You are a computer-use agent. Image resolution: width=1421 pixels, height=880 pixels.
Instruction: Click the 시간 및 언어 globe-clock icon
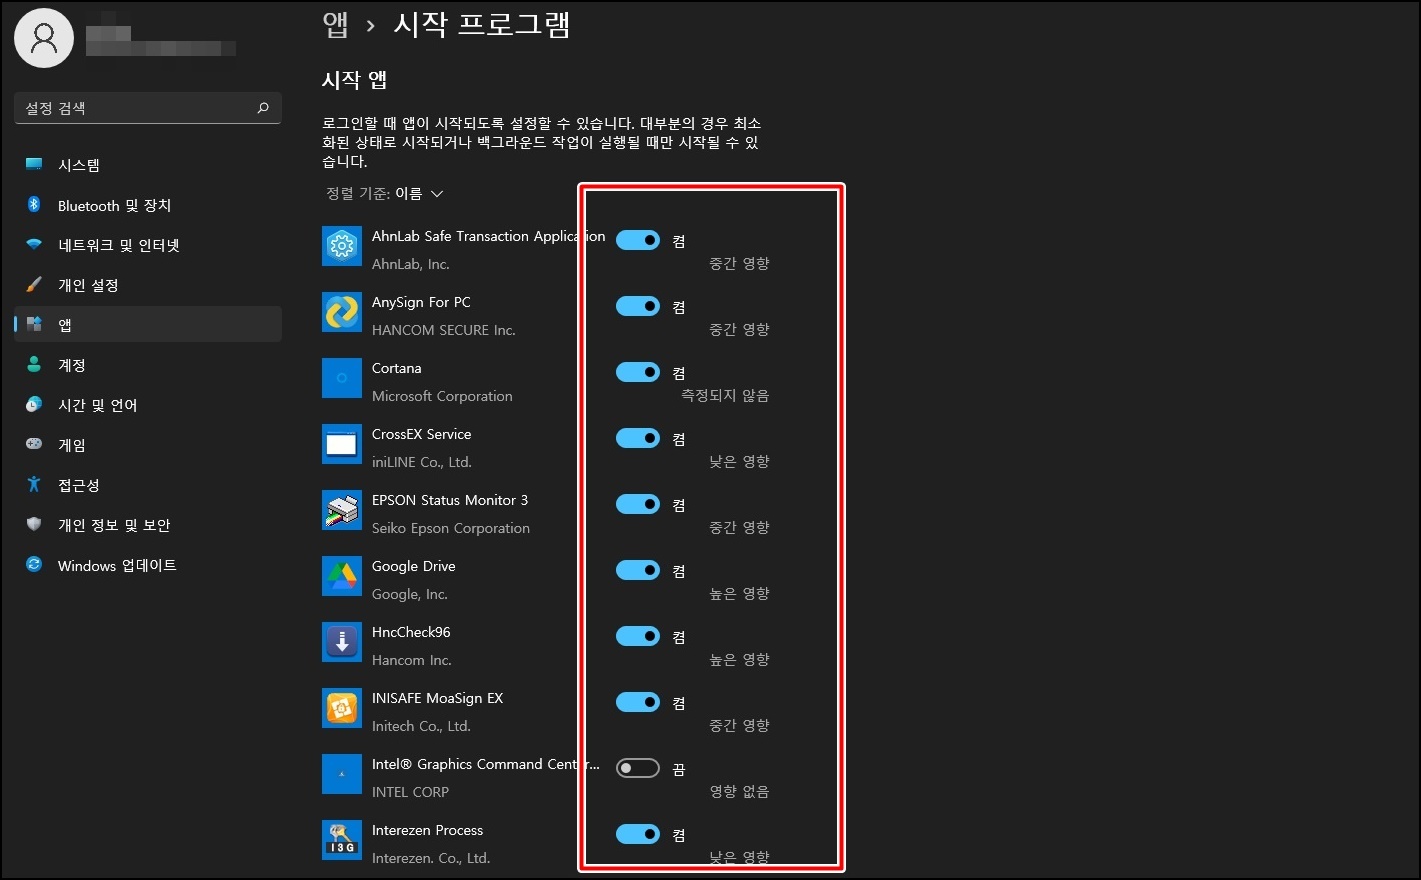point(34,404)
